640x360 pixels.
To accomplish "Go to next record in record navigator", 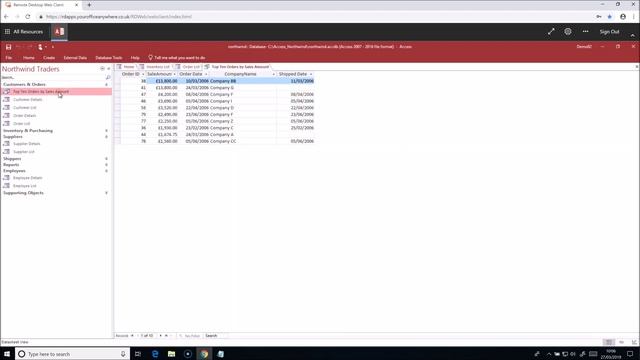I will point(160,336).
